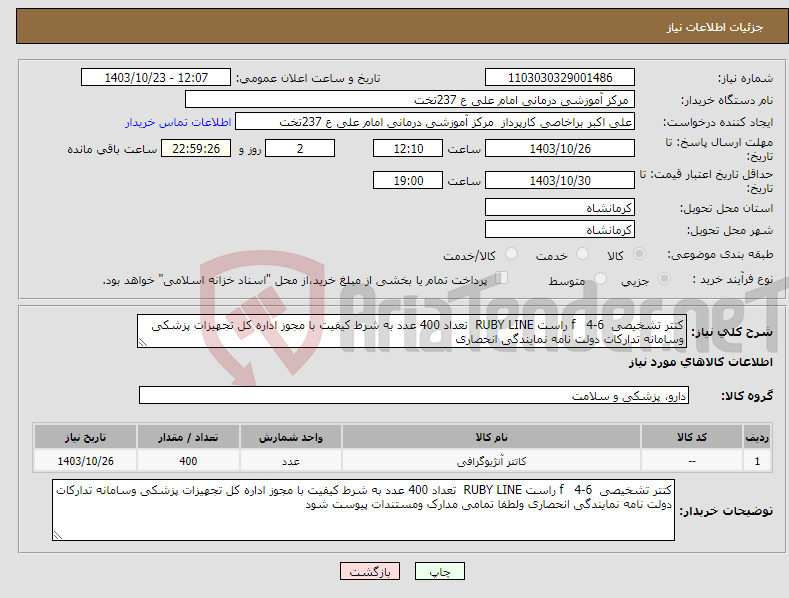Select the کالا/خدمت radio button

(511, 254)
